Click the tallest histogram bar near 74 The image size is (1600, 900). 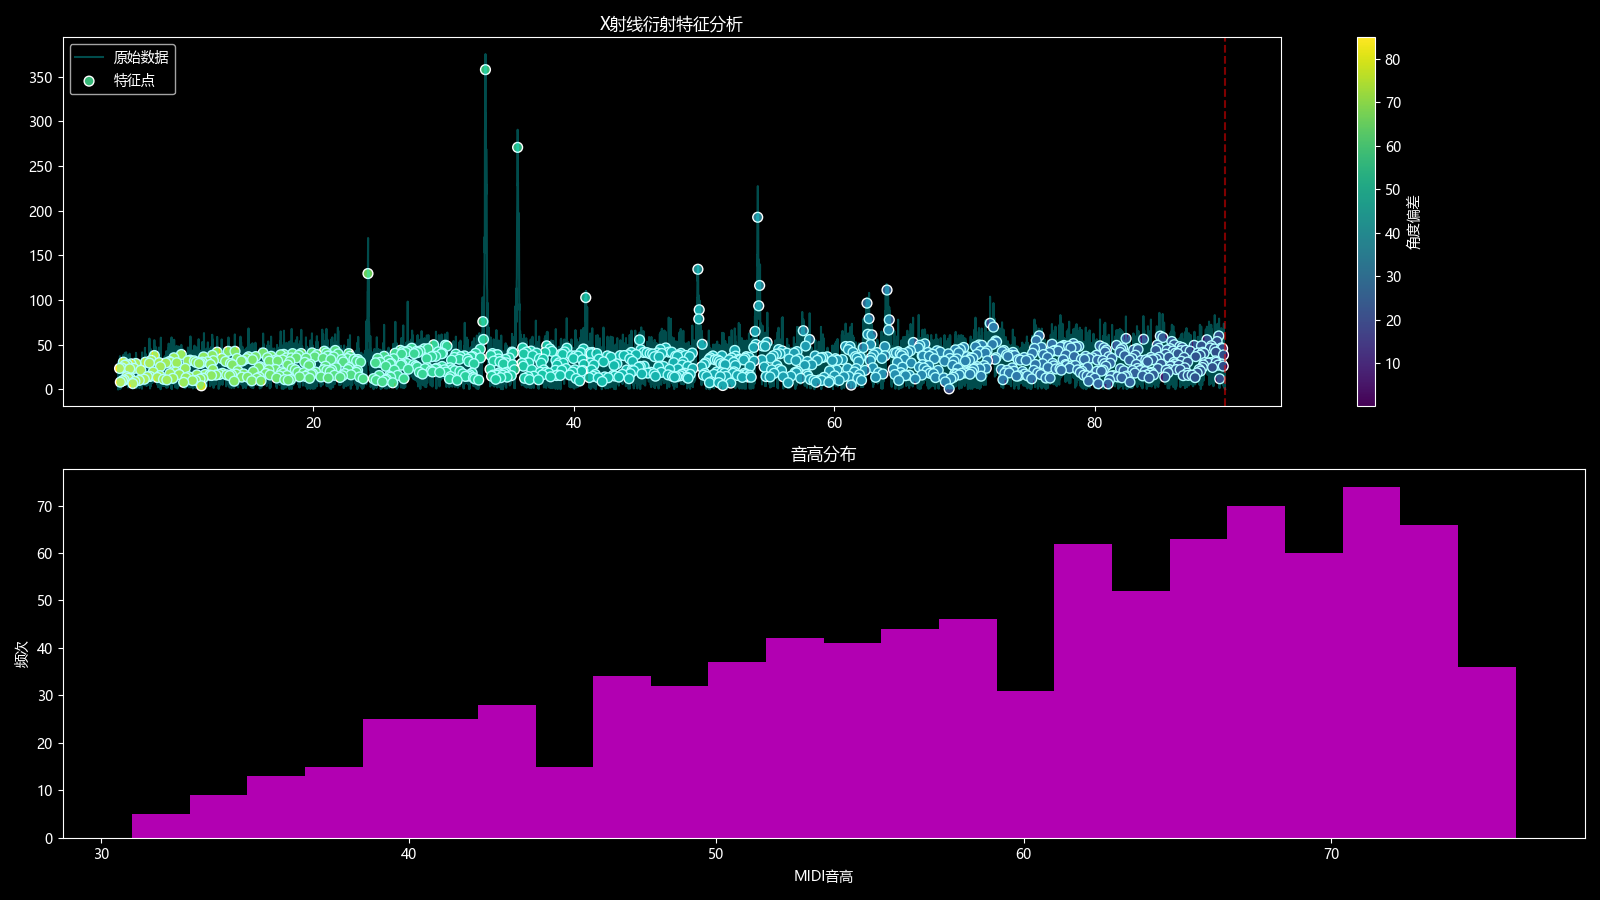(1371, 662)
